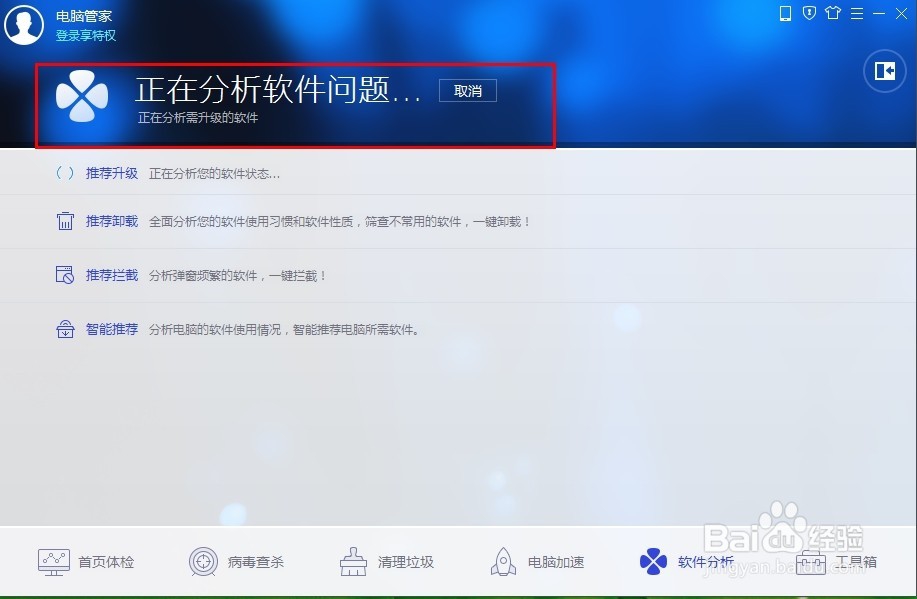Click the trash bin icon for 推荐卸载

[65, 221]
